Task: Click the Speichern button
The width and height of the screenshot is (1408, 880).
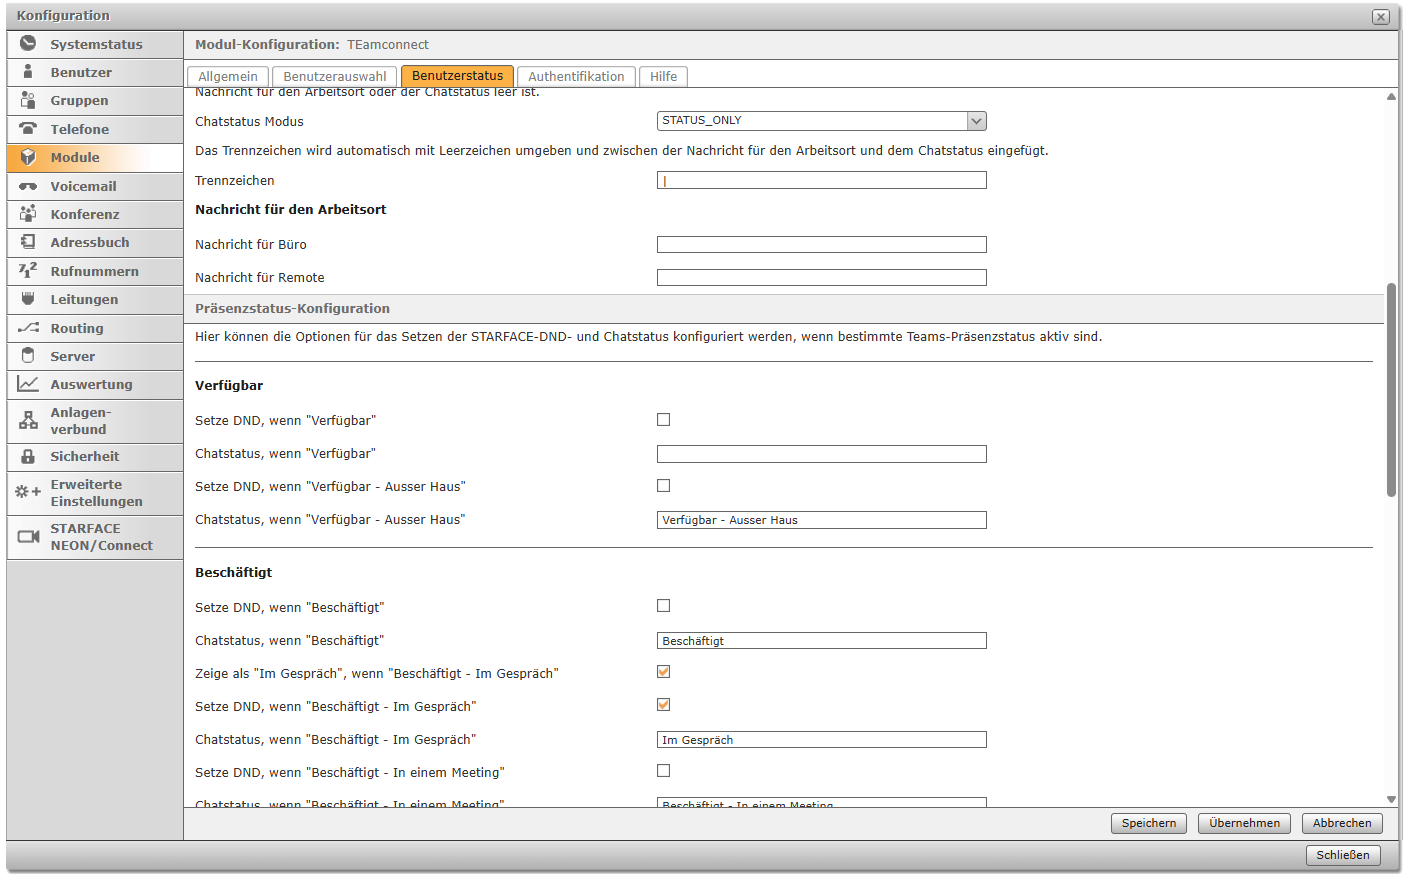Action: [x=1149, y=823]
